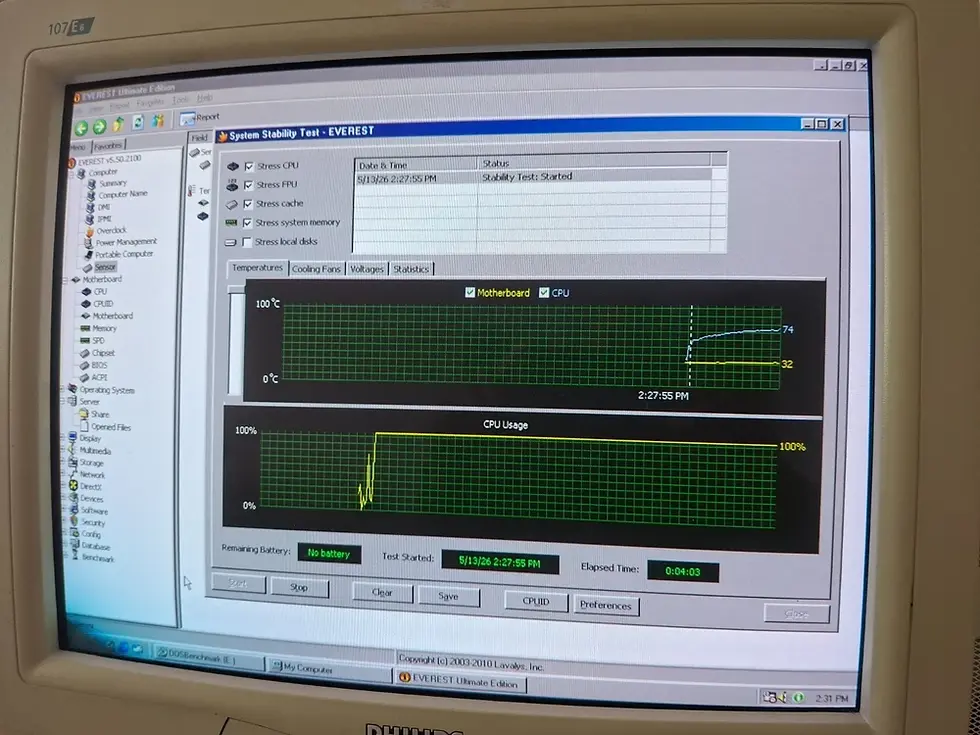Switch to the Cooling Fans tab
Image resolution: width=980 pixels, height=735 pixels.
[316, 269]
